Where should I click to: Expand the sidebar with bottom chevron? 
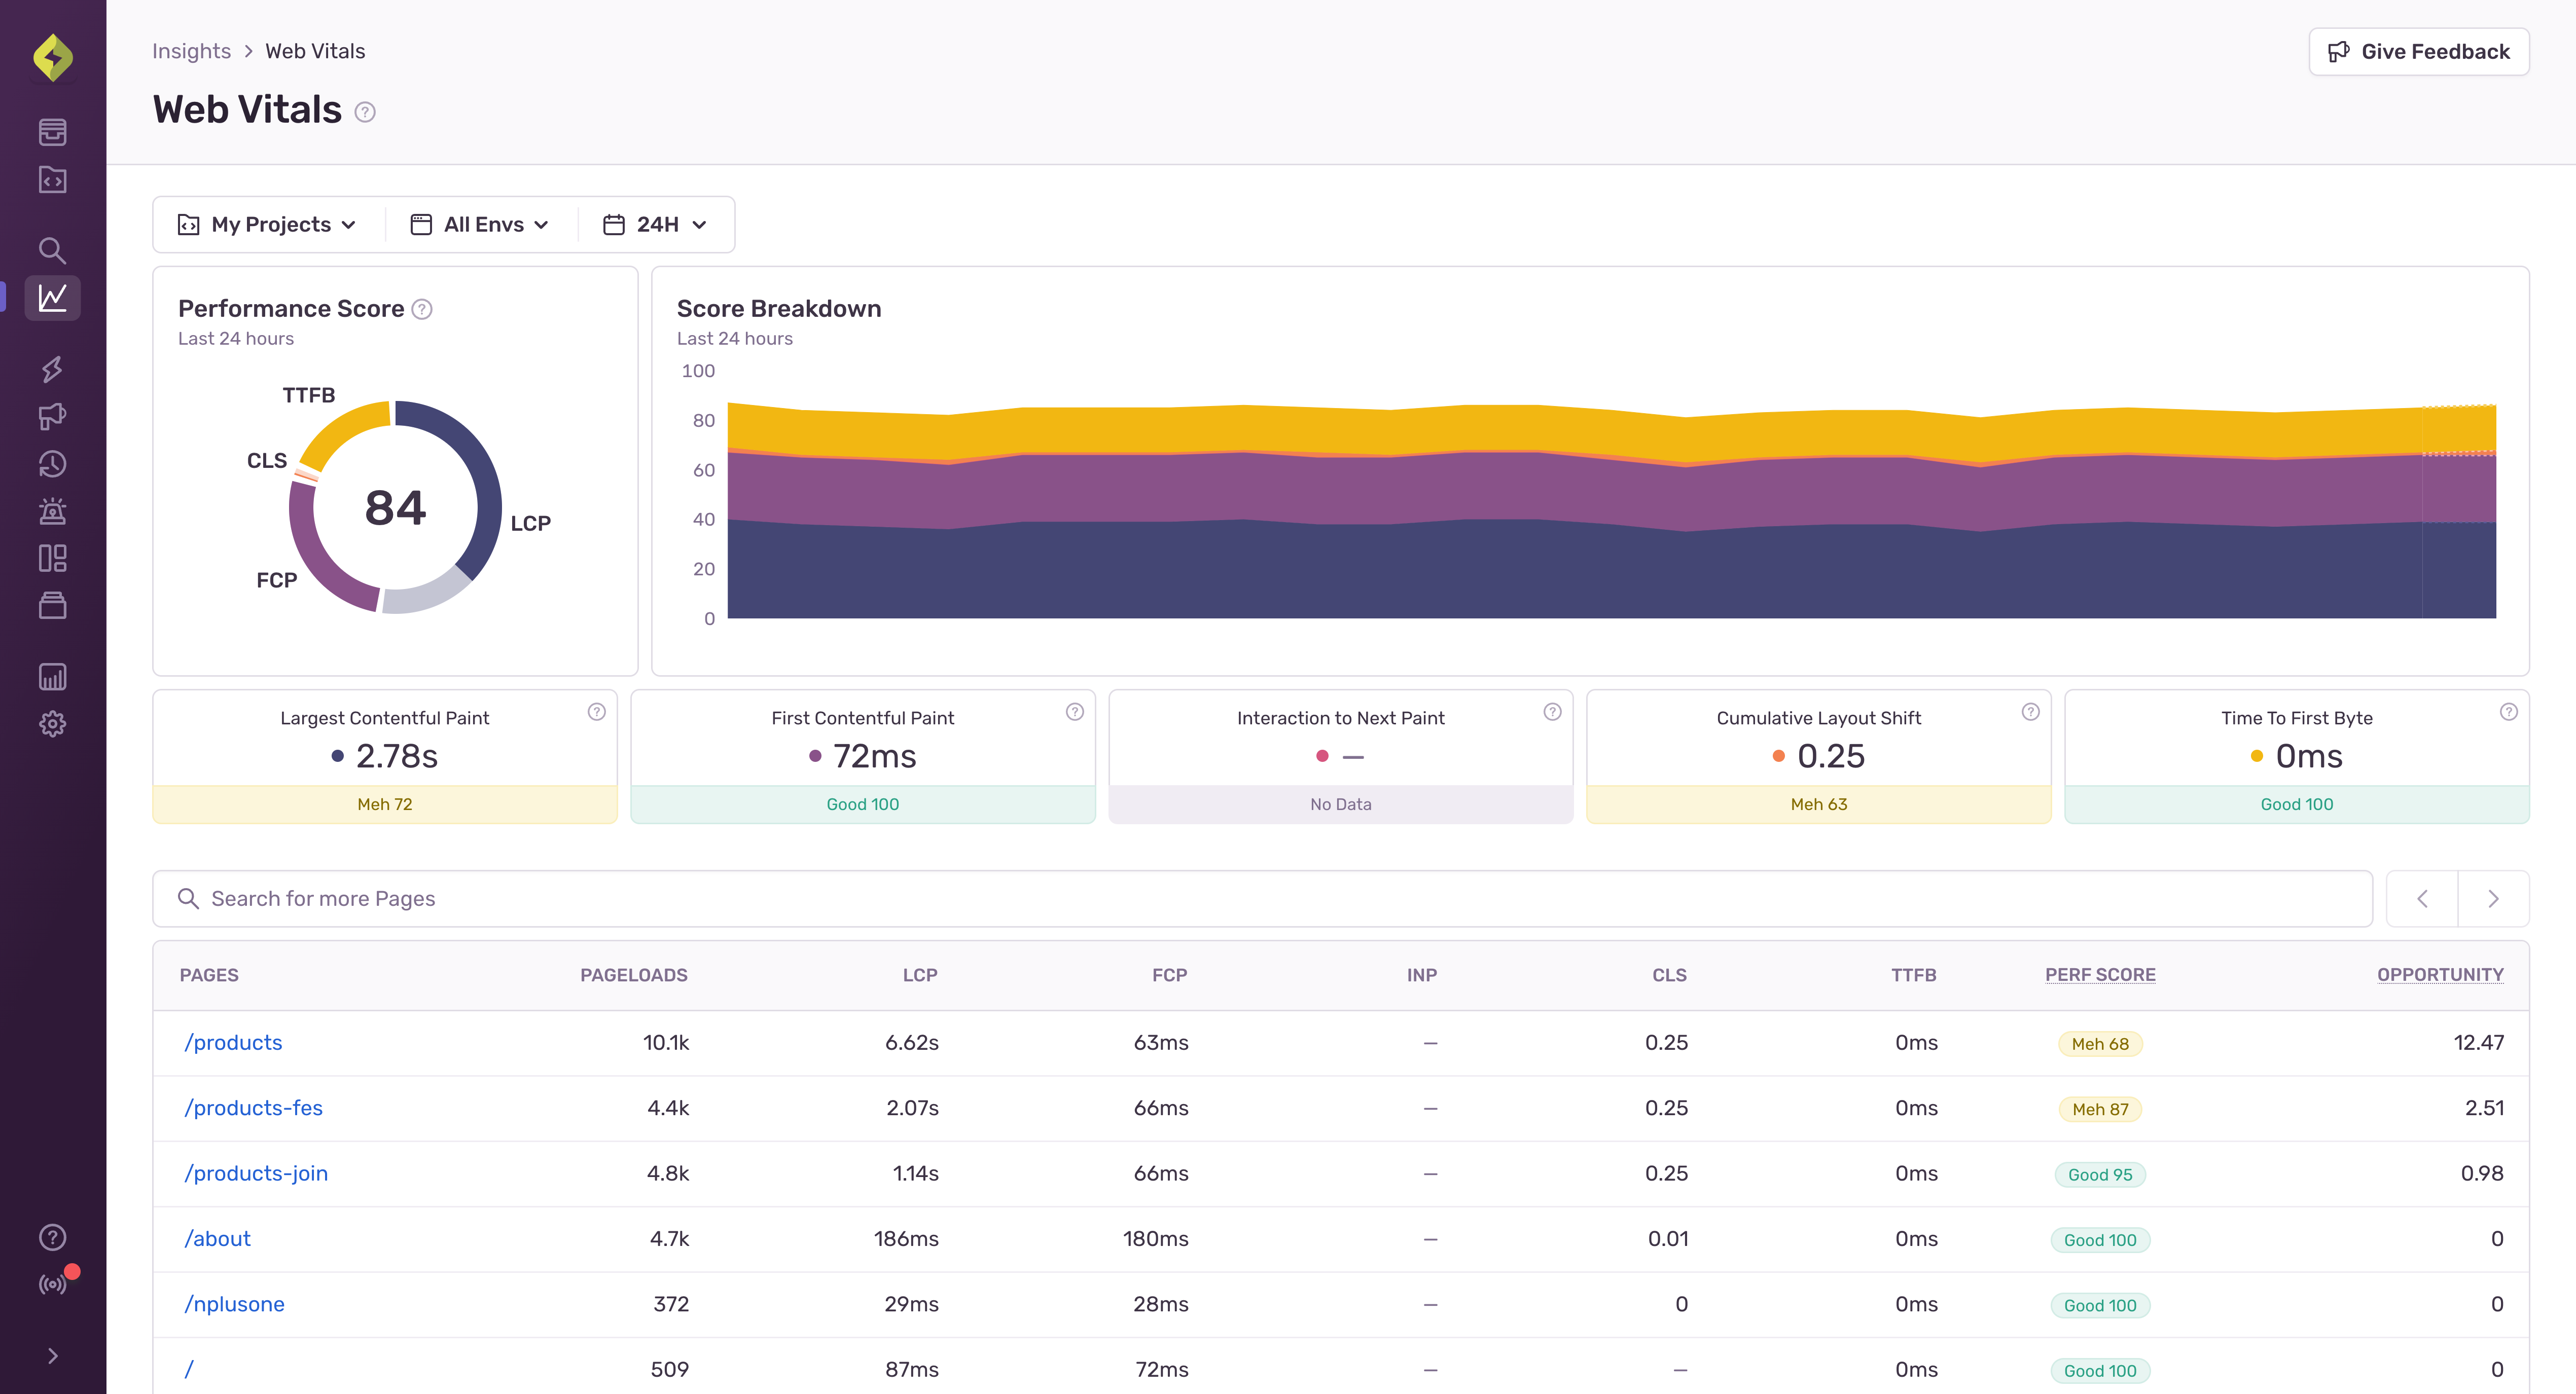[x=53, y=1356]
